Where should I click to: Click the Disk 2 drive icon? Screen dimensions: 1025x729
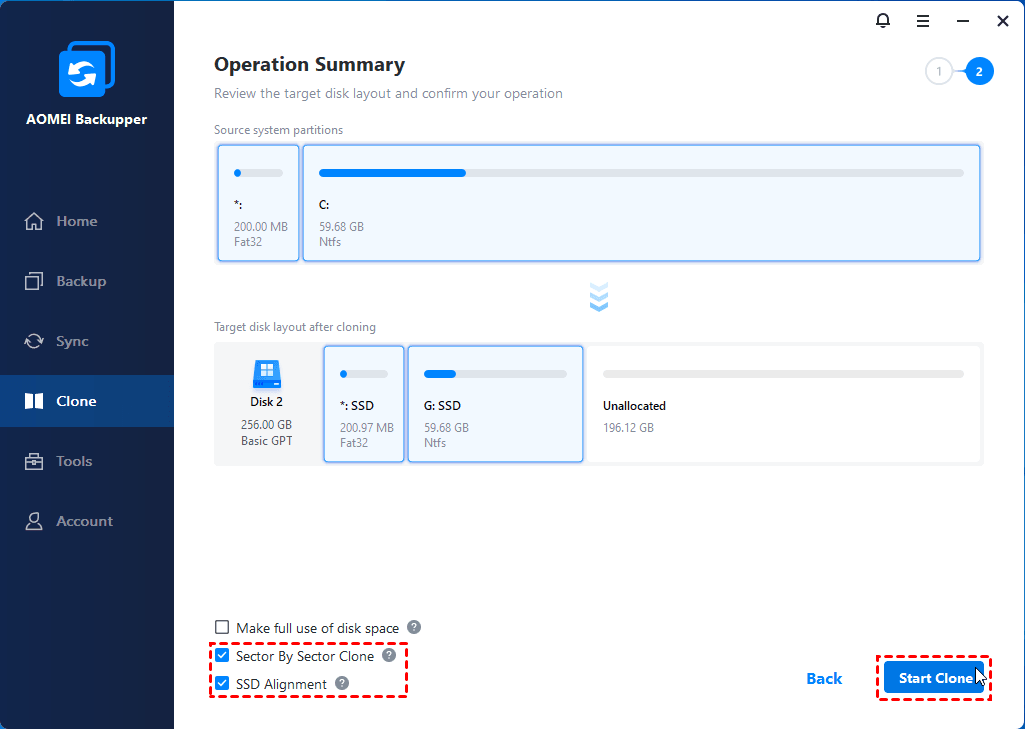click(x=267, y=375)
